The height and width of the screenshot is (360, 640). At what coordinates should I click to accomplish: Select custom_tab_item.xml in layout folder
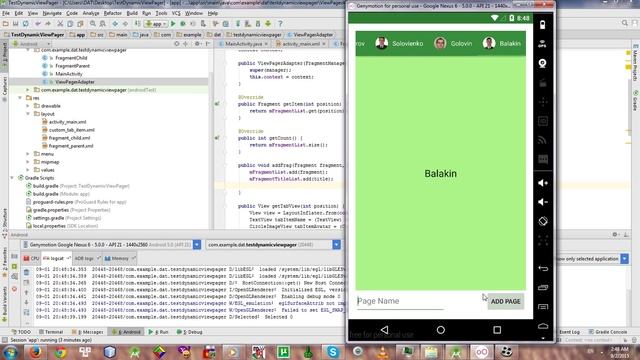click(71, 130)
